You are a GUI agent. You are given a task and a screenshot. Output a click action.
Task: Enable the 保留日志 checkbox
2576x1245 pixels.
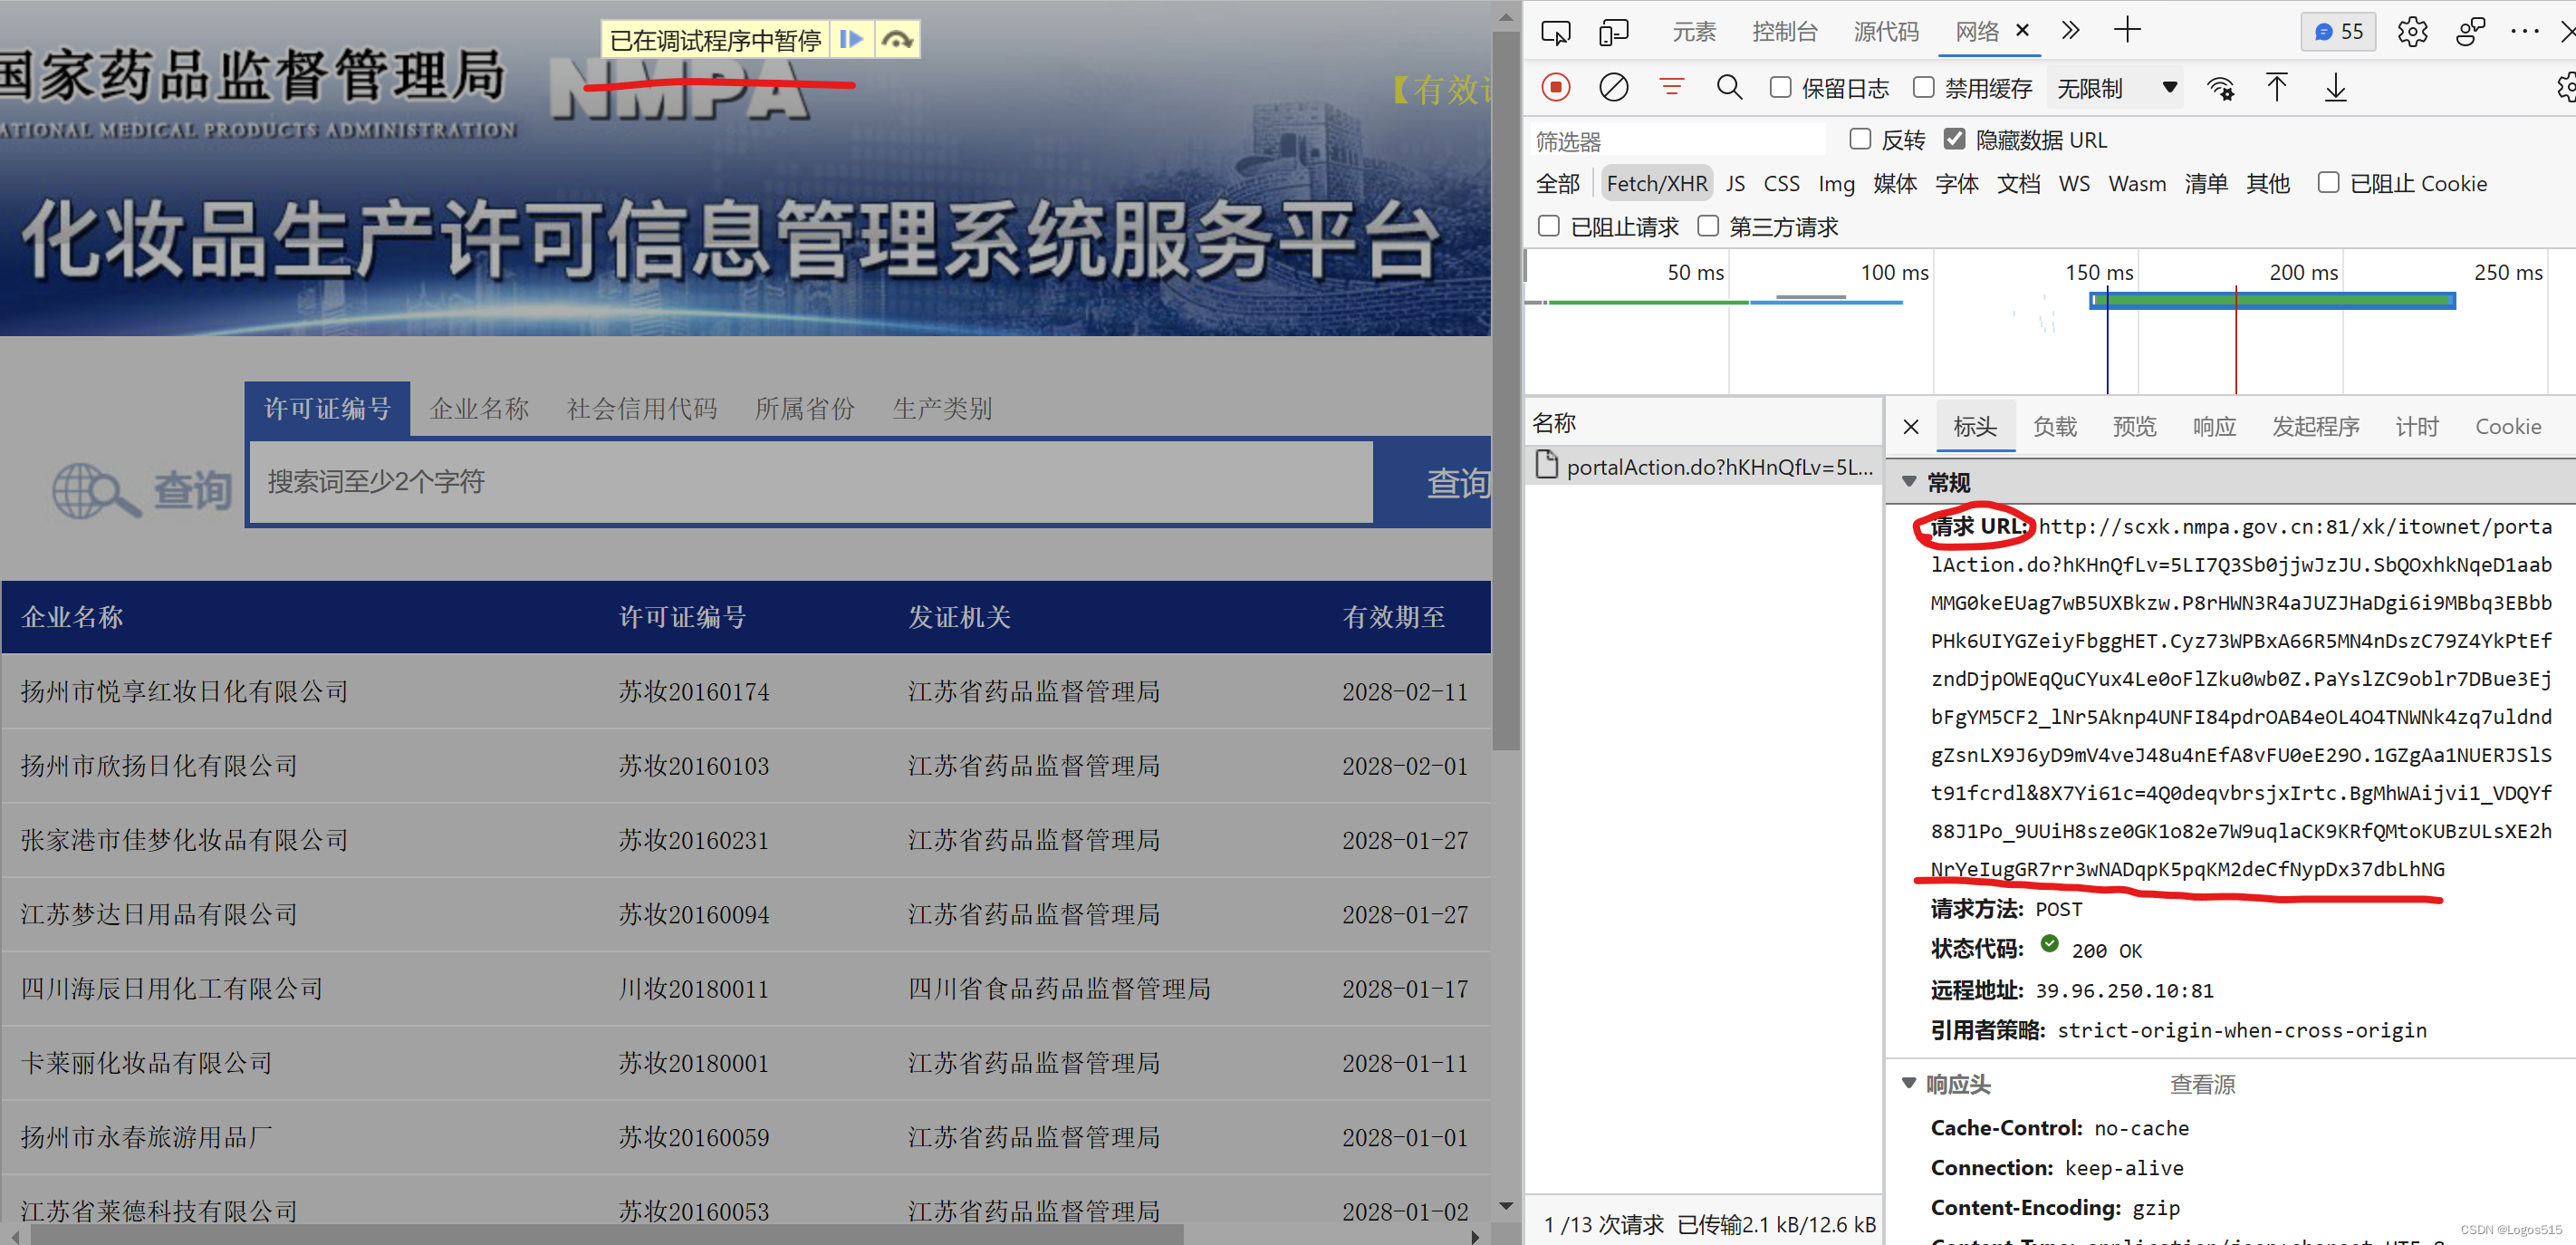pos(1780,88)
